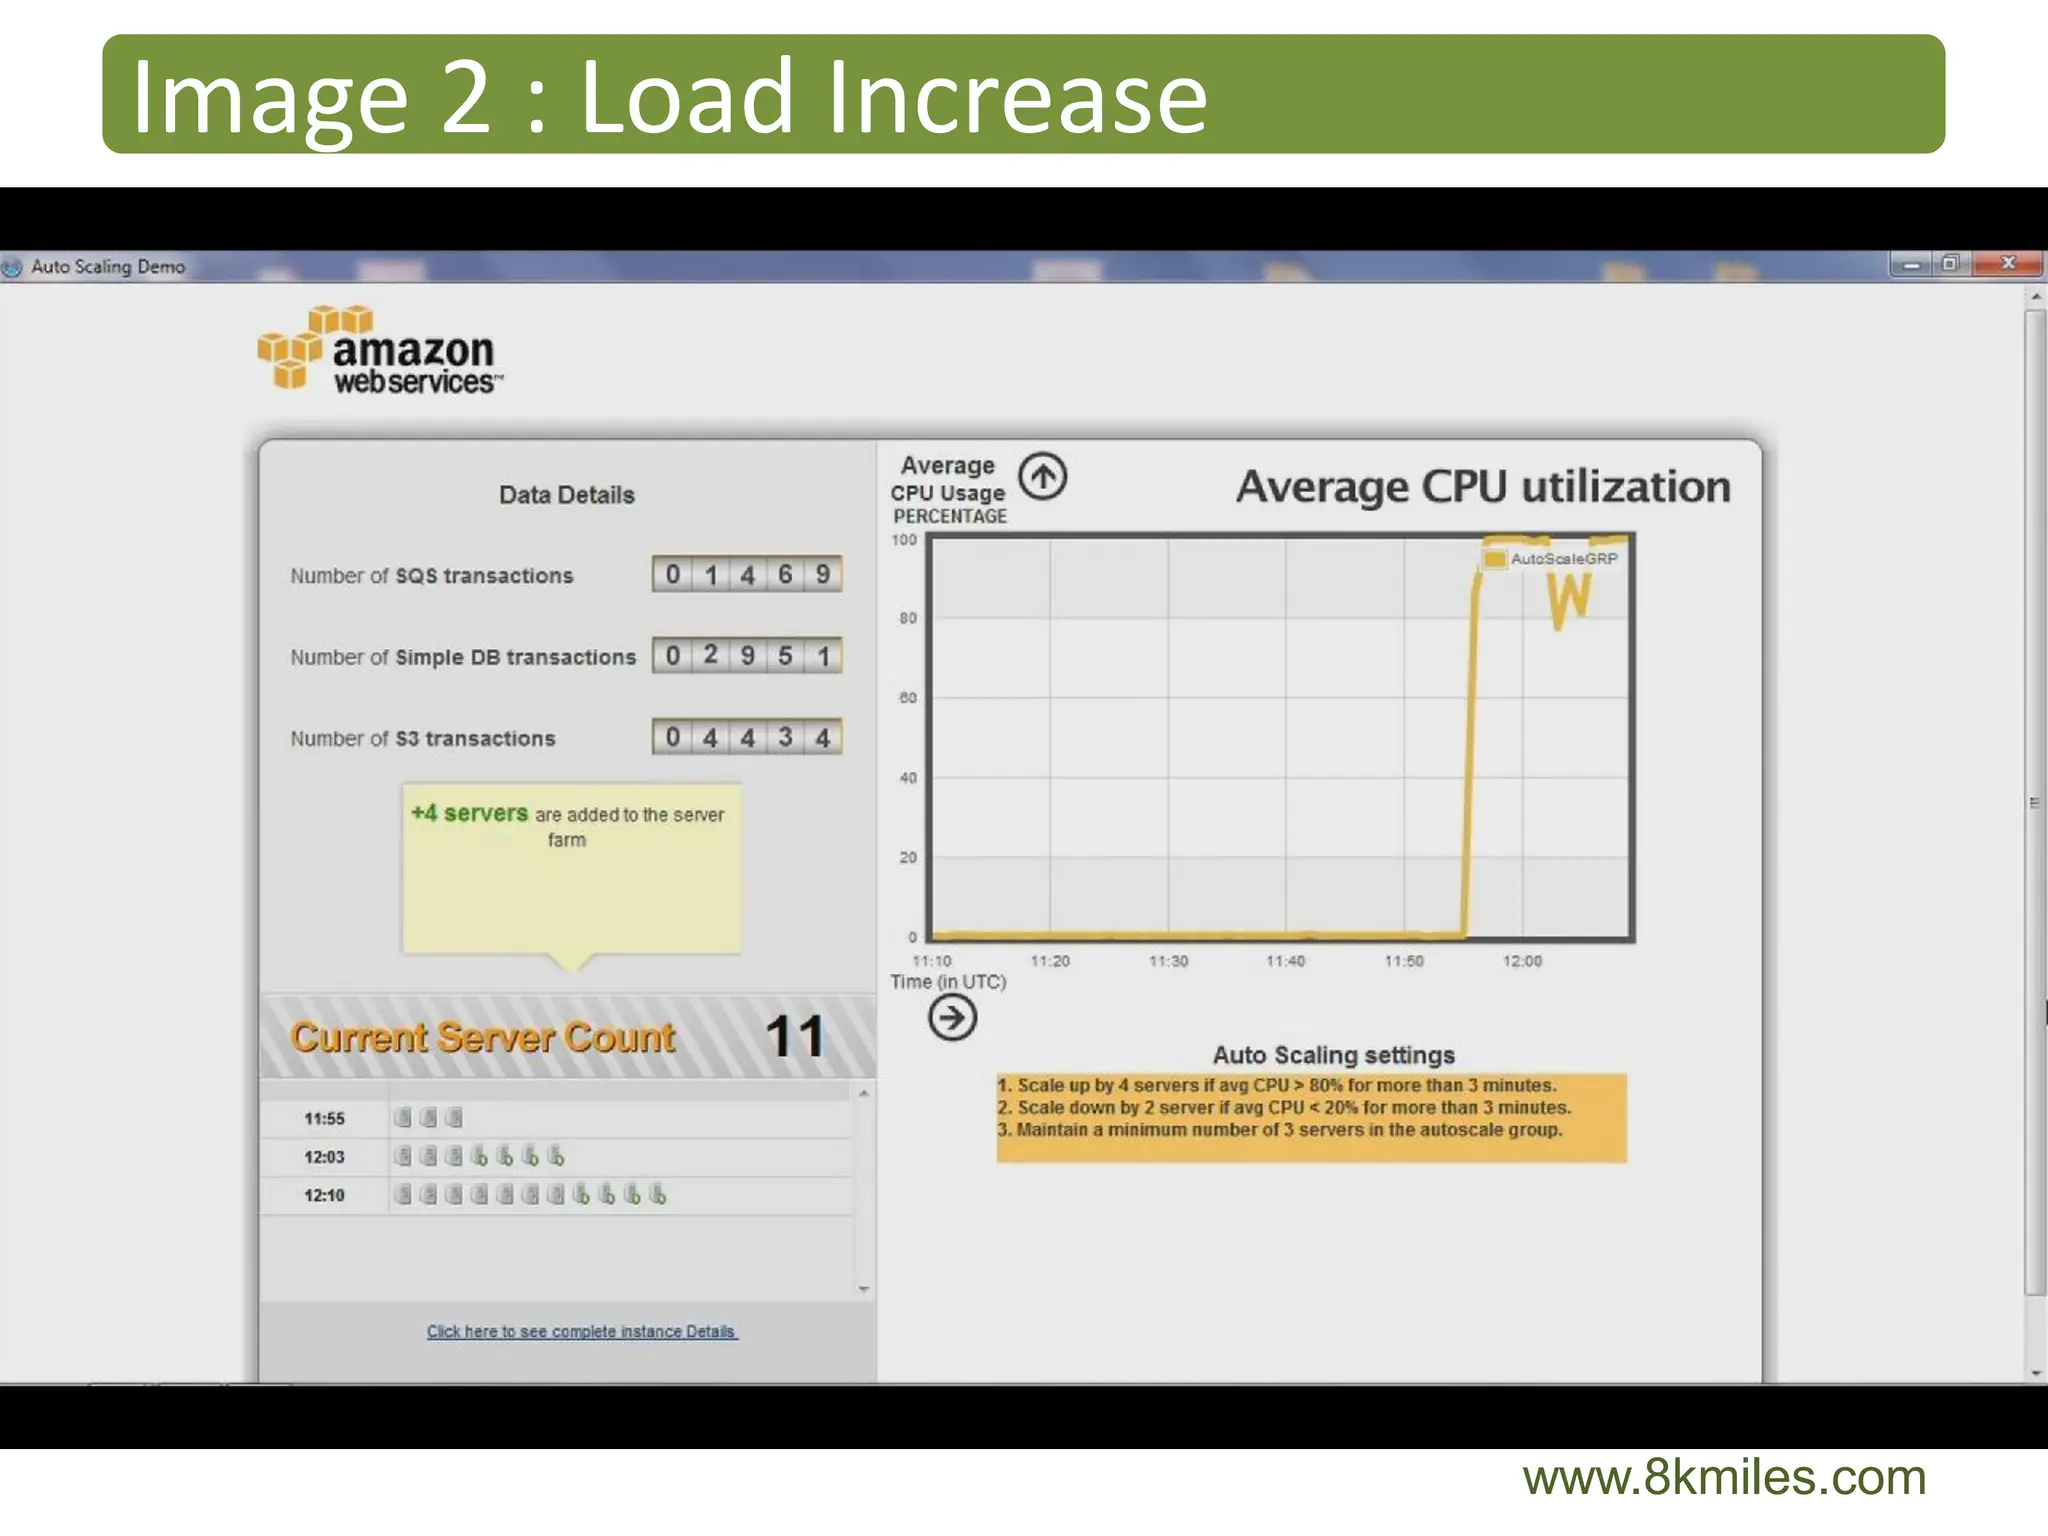Click the www.8kmiles.com link on the slide

click(1724, 1478)
